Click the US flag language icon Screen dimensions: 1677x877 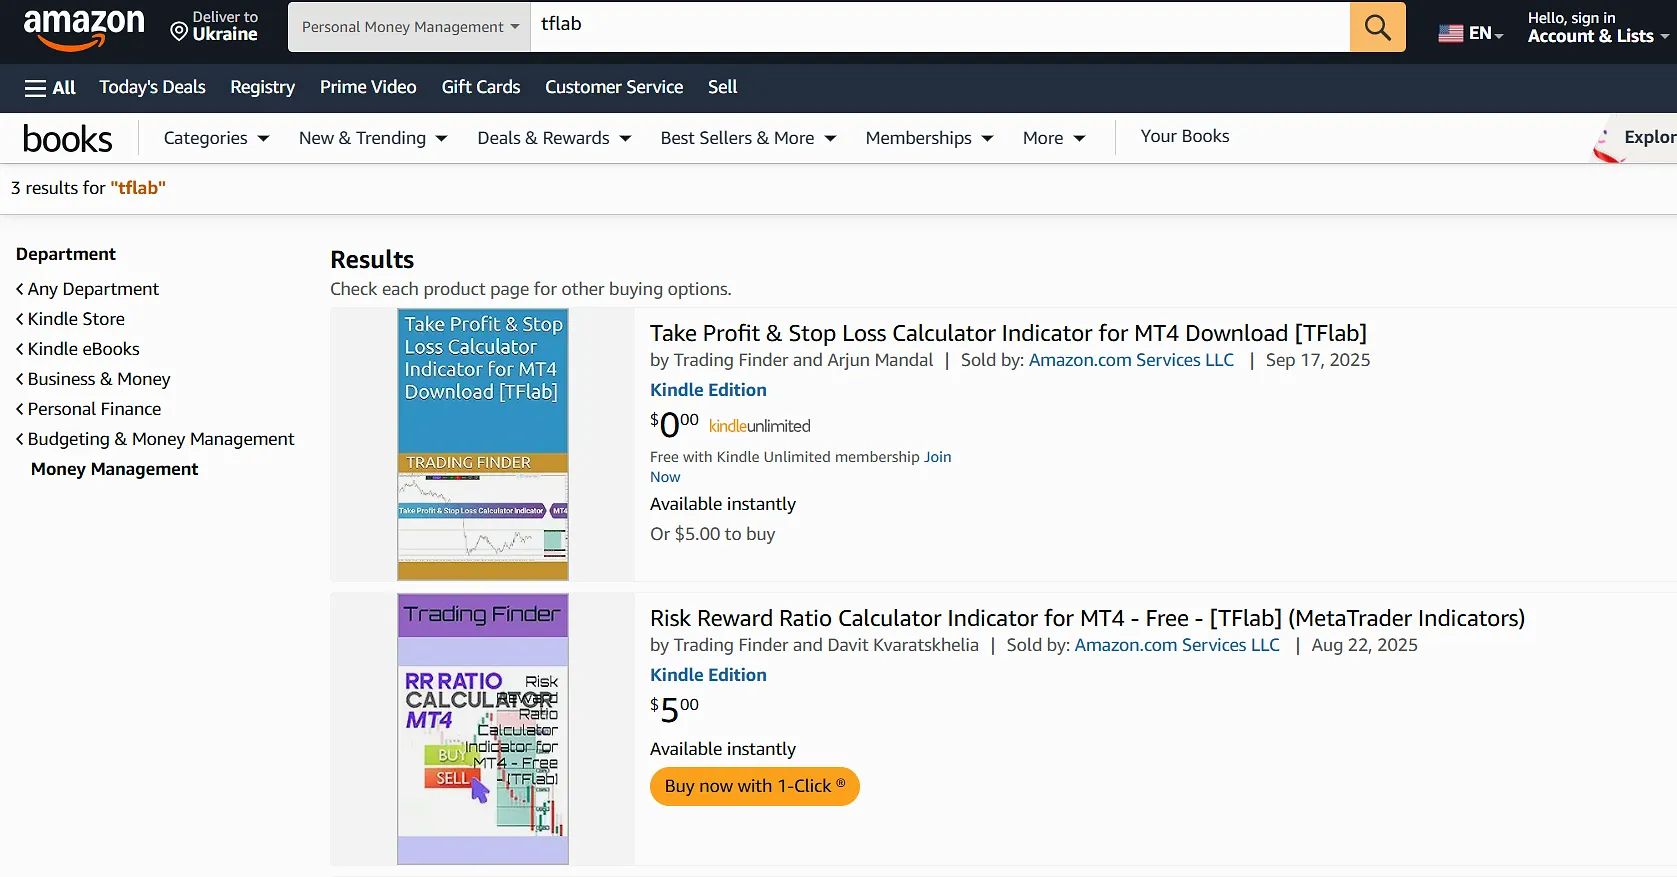point(1450,33)
